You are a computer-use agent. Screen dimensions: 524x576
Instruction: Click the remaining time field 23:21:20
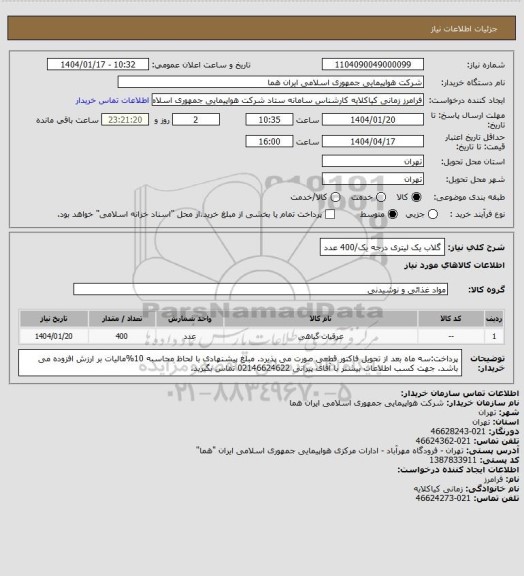coord(125,120)
